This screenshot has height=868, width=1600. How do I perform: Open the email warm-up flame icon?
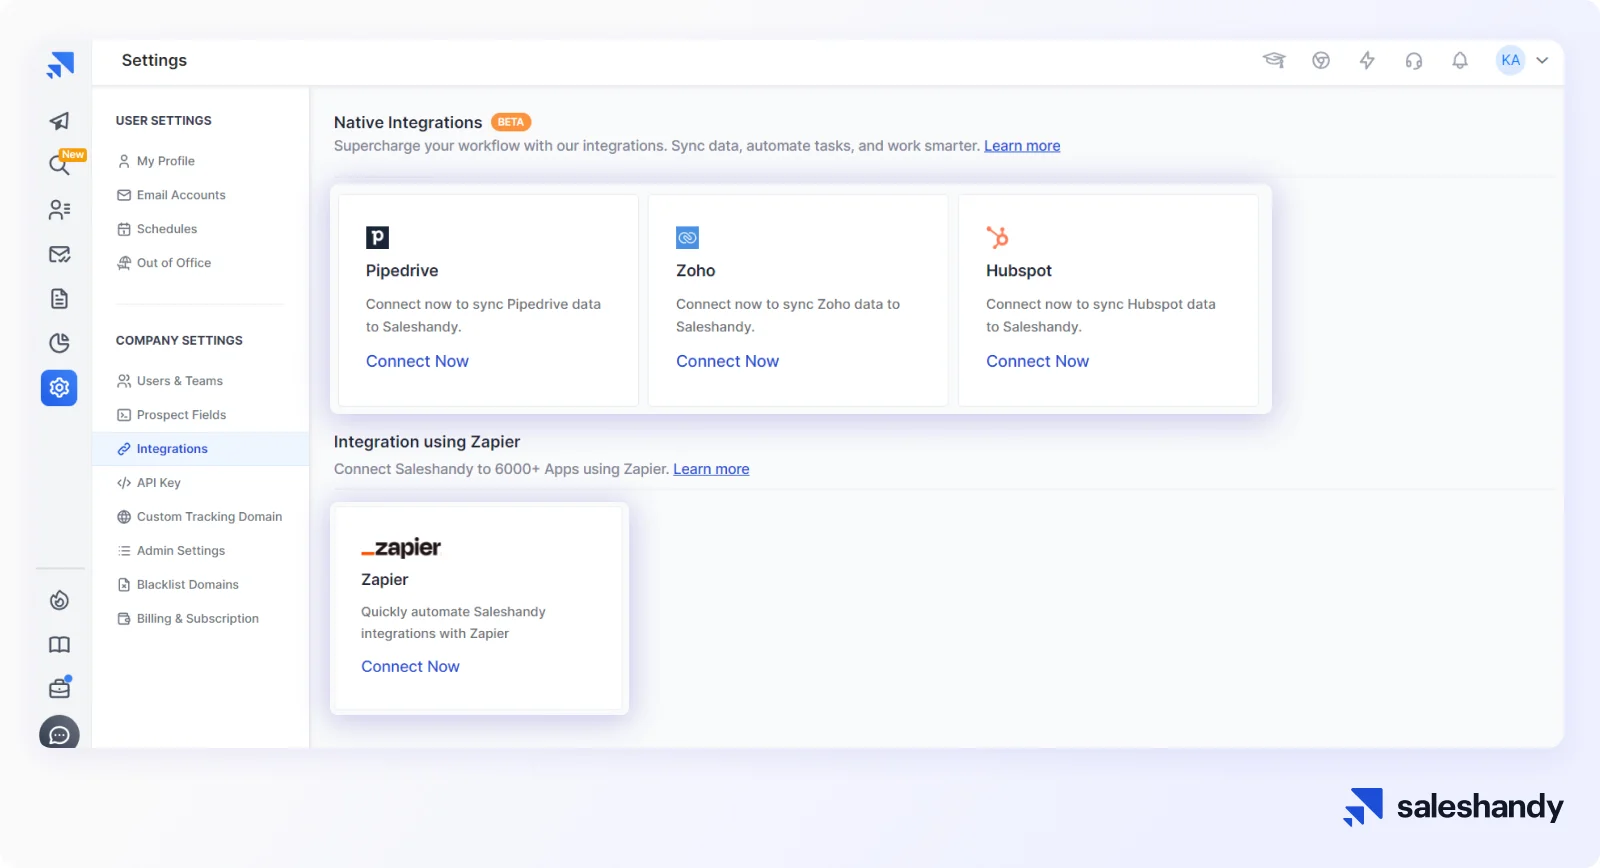(59, 600)
